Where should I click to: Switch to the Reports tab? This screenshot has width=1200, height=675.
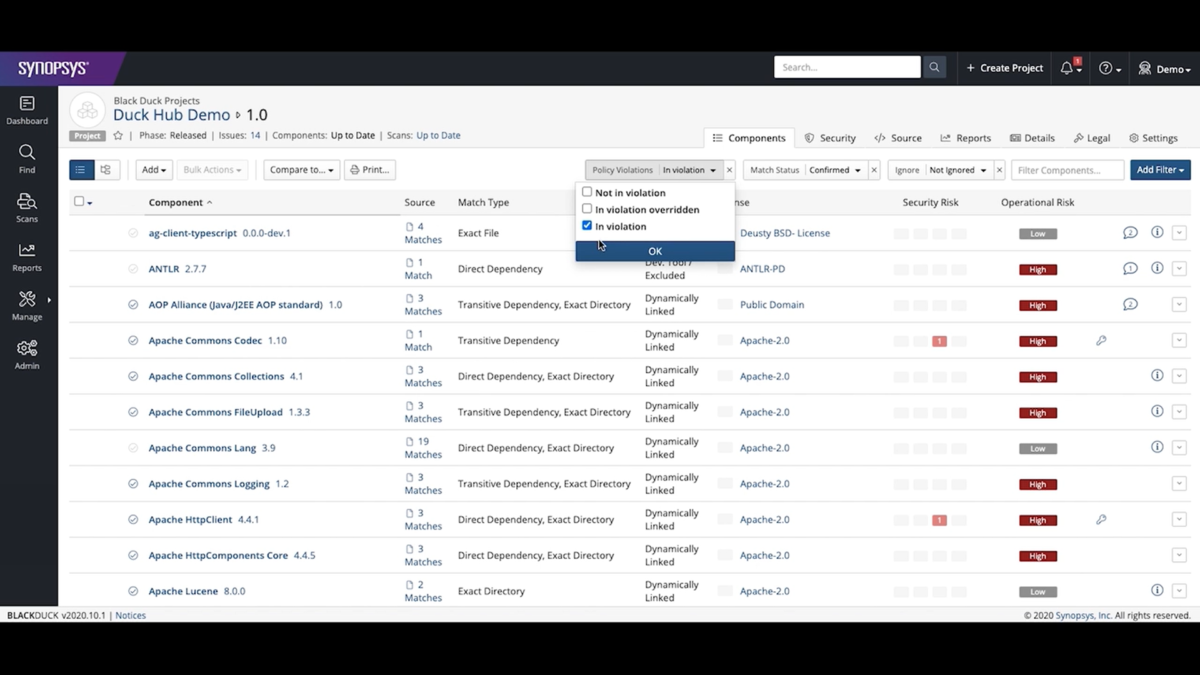tap(965, 138)
